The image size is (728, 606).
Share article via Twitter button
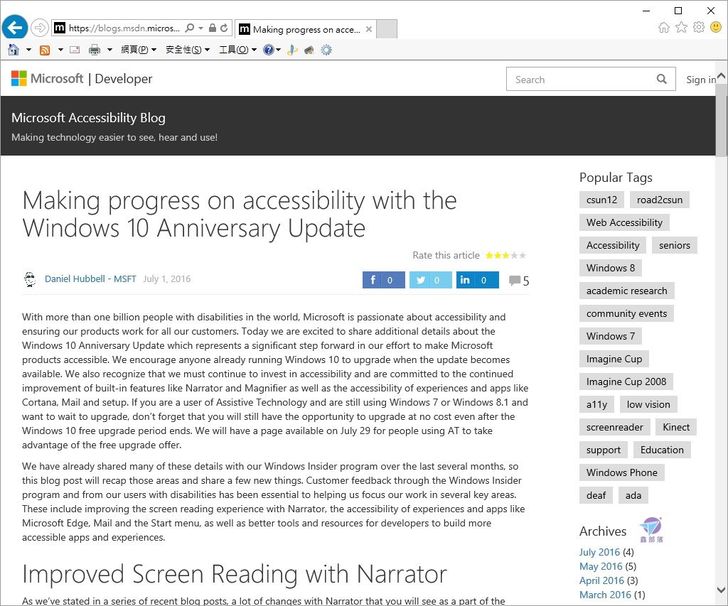tap(430, 280)
